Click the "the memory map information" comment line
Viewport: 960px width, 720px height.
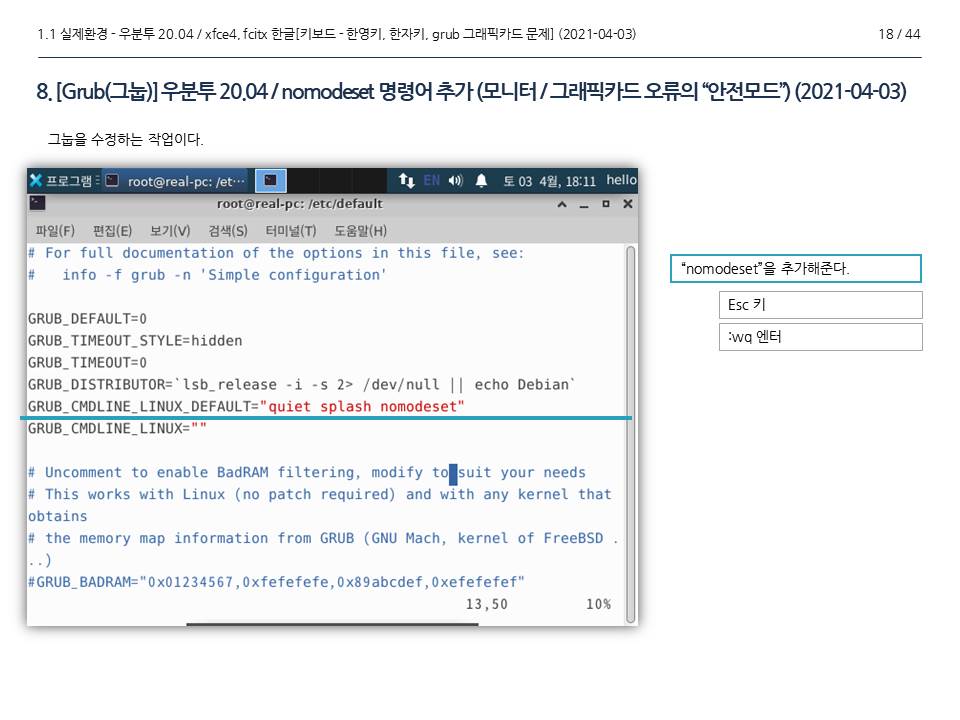point(322,539)
